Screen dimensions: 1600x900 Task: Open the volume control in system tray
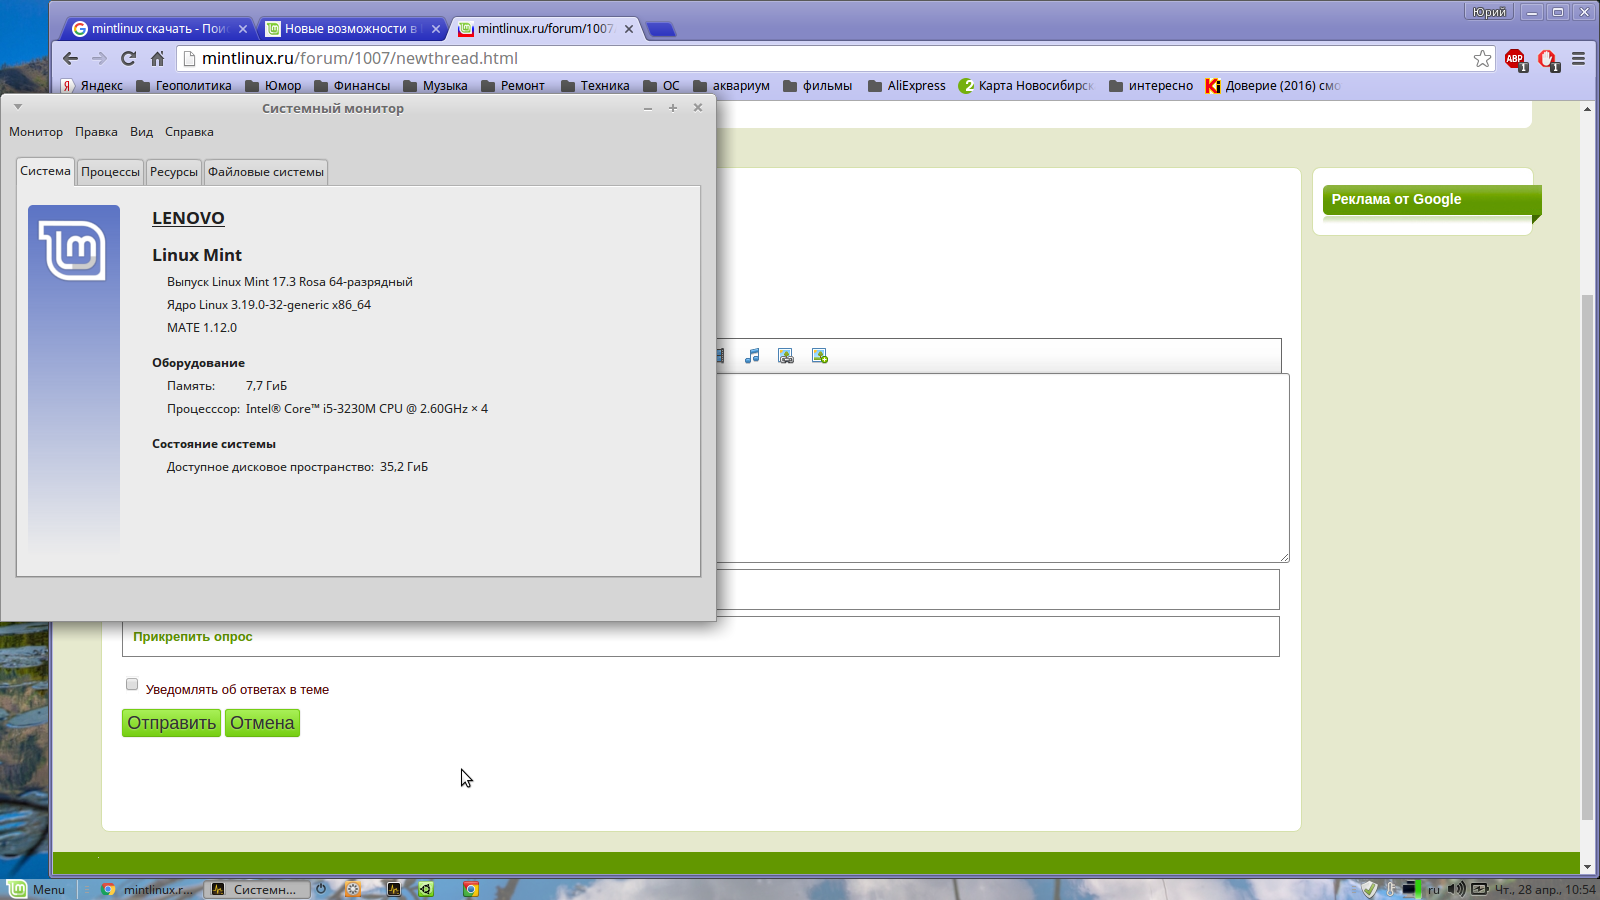pyautogui.click(x=1456, y=889)
